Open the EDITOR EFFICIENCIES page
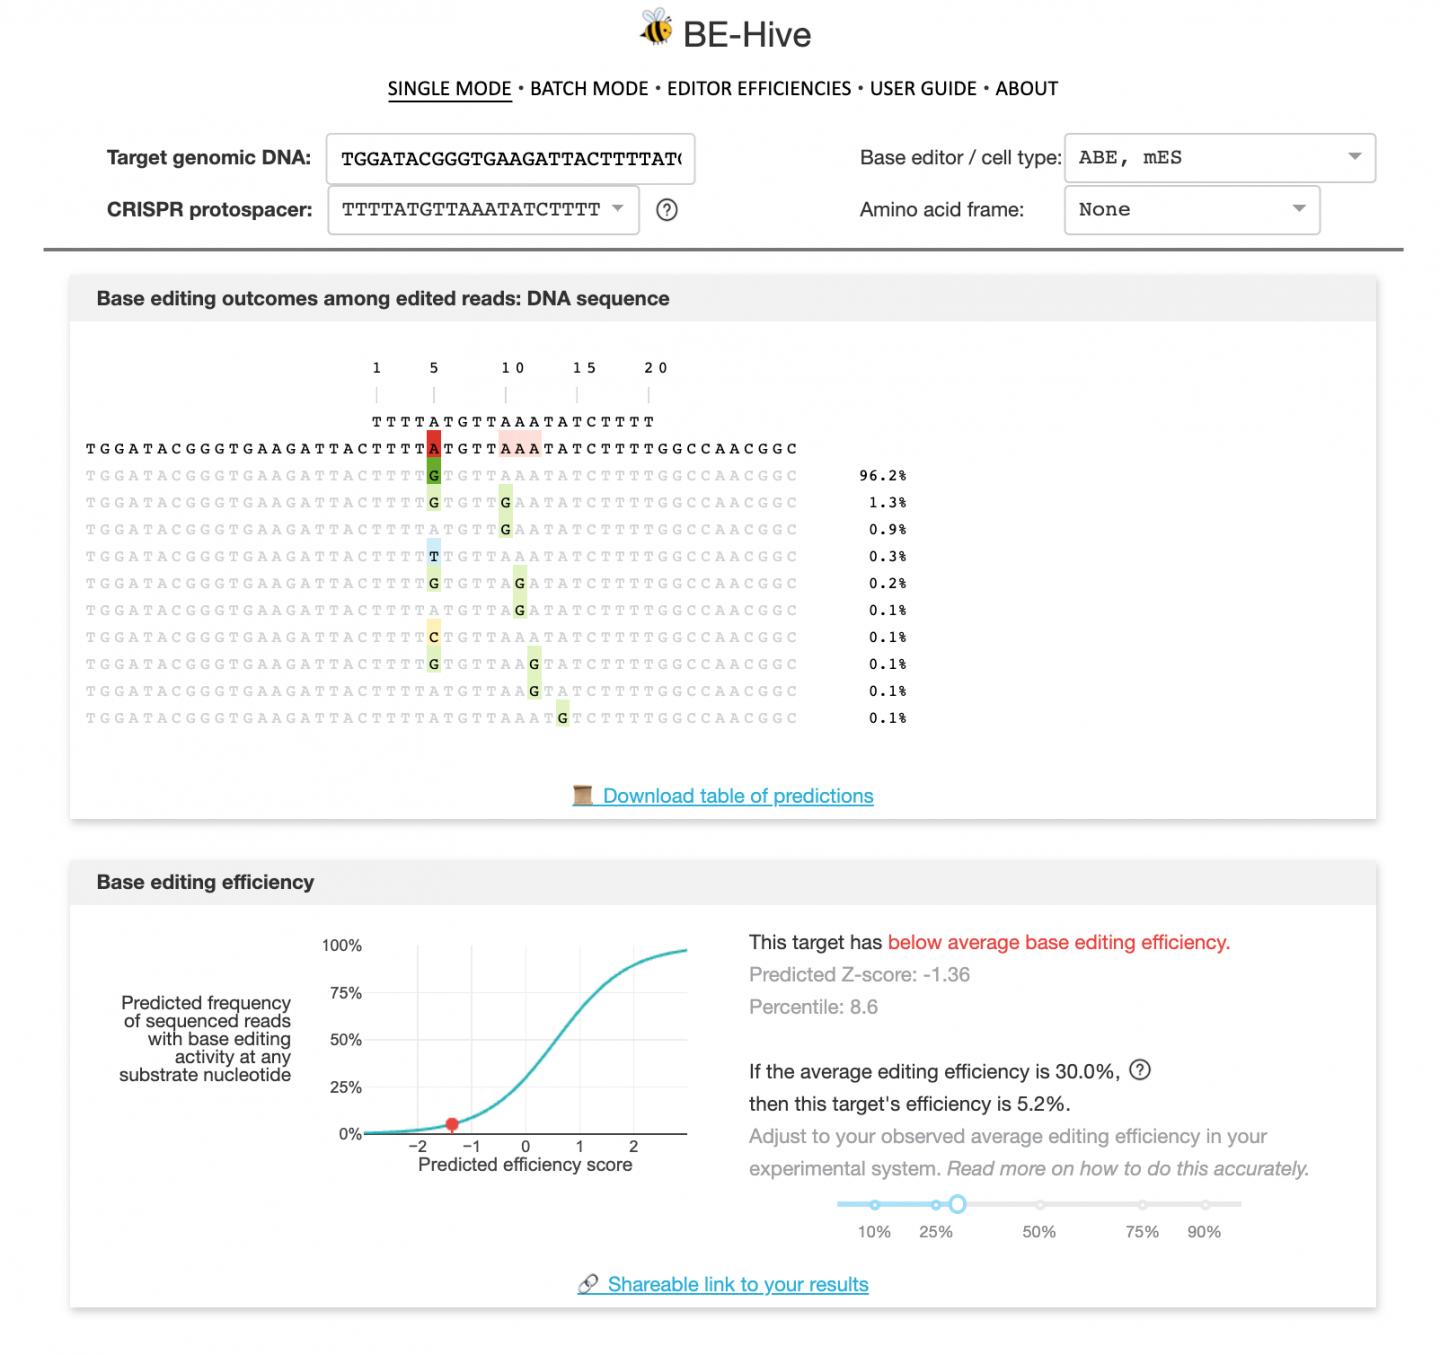The height and width of the screenshot is (1355, 1440). pos(759,88)
